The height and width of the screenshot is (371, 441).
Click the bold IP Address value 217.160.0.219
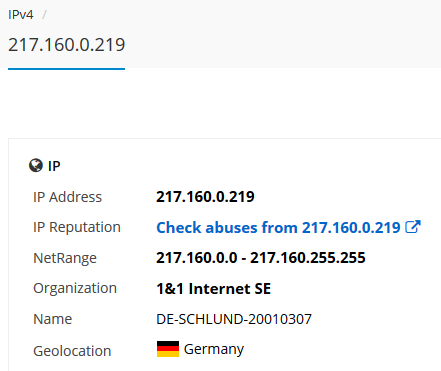(205, 197)
